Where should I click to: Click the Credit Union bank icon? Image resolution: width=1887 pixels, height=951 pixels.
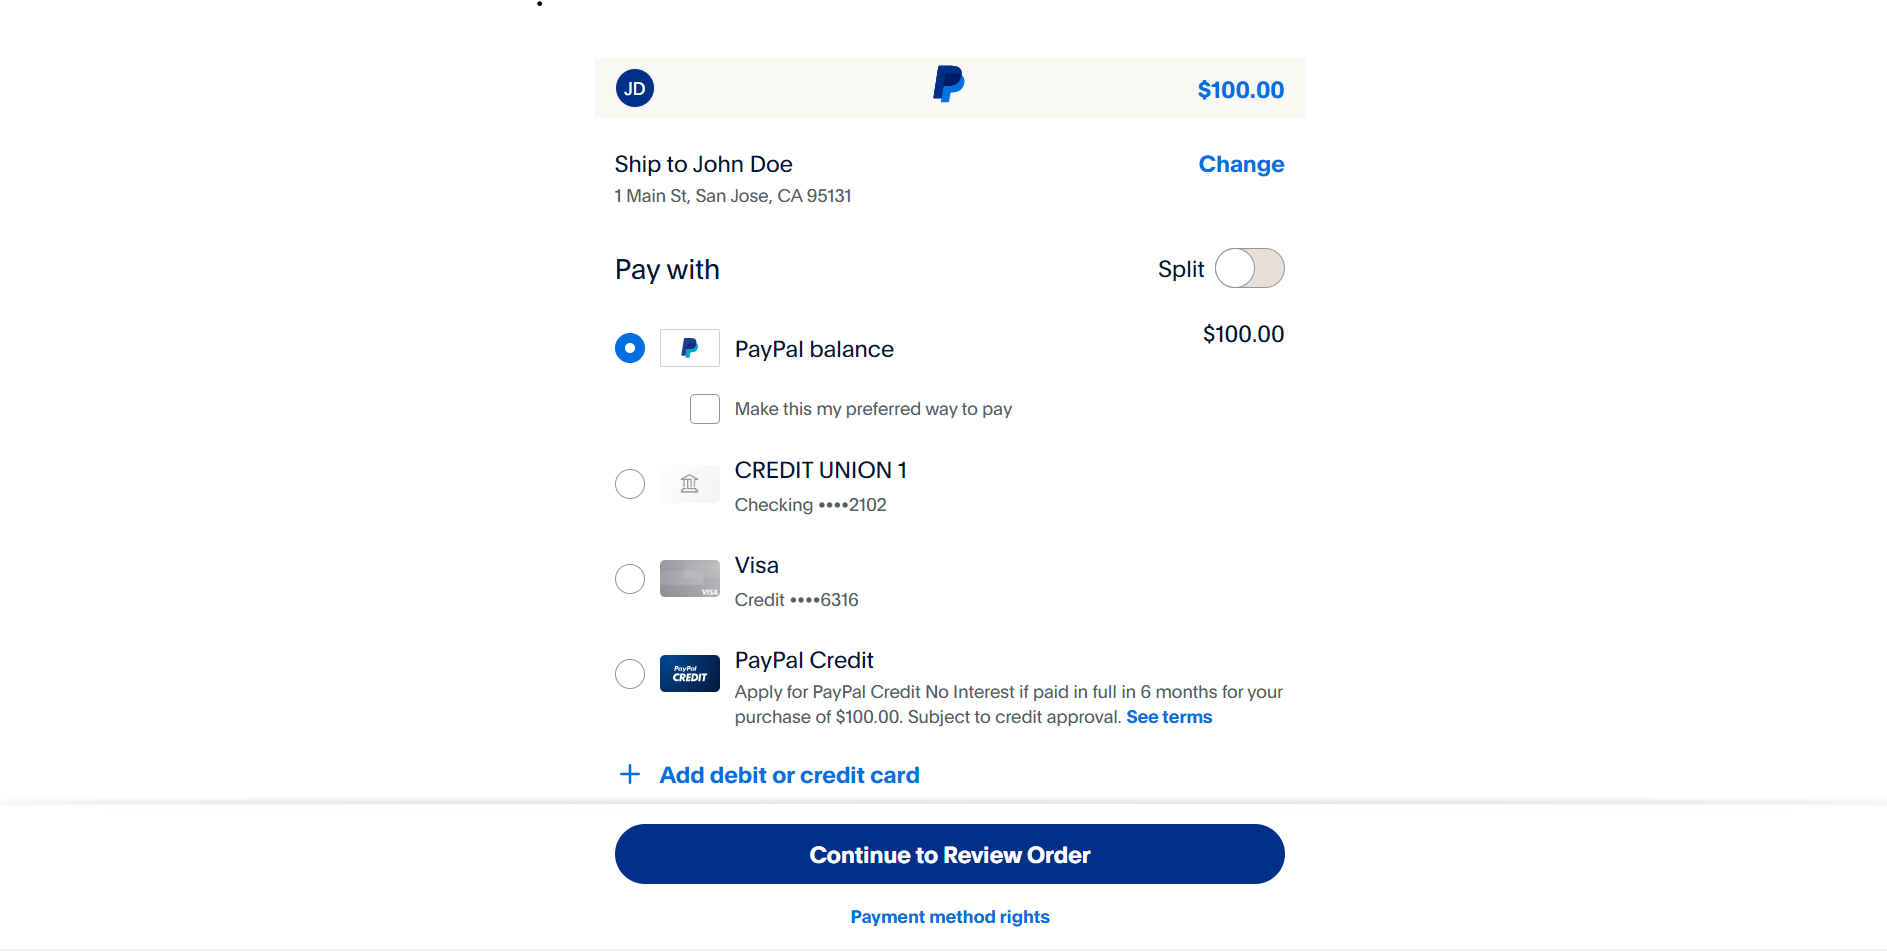(x=689, y=484)
